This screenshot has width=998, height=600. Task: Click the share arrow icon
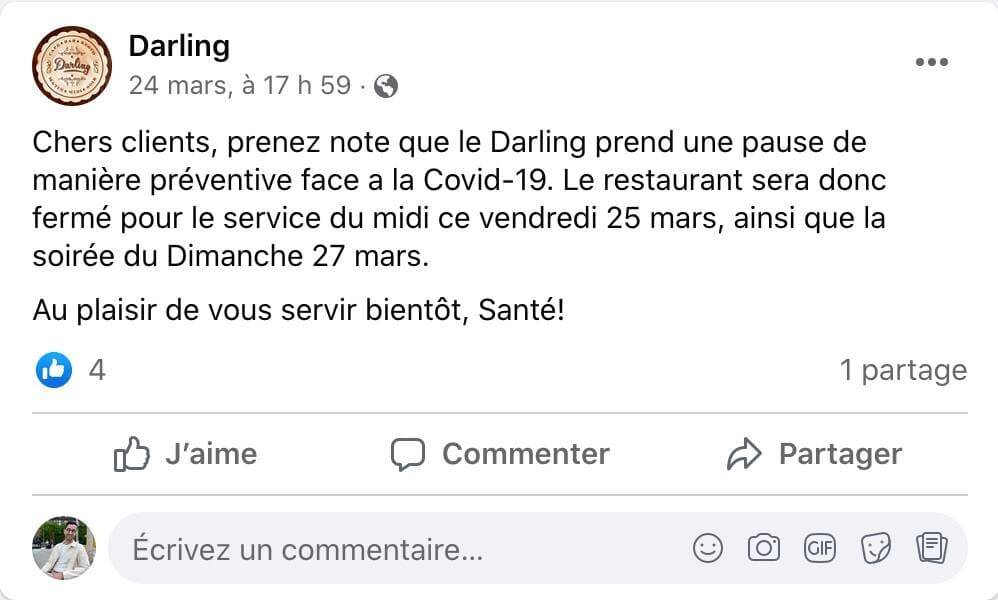point(744,455)
